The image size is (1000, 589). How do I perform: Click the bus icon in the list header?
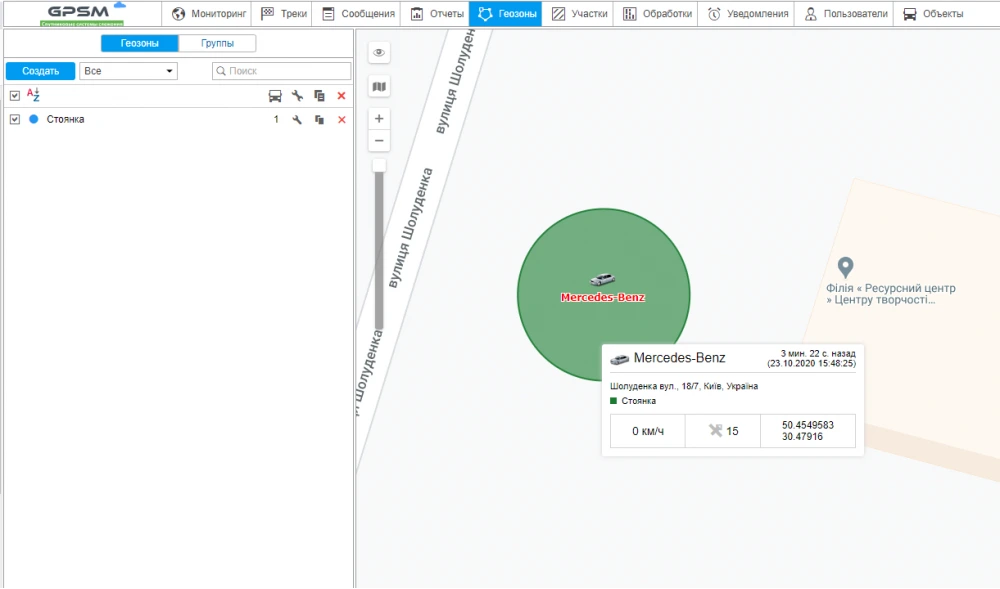pos(275,96)
